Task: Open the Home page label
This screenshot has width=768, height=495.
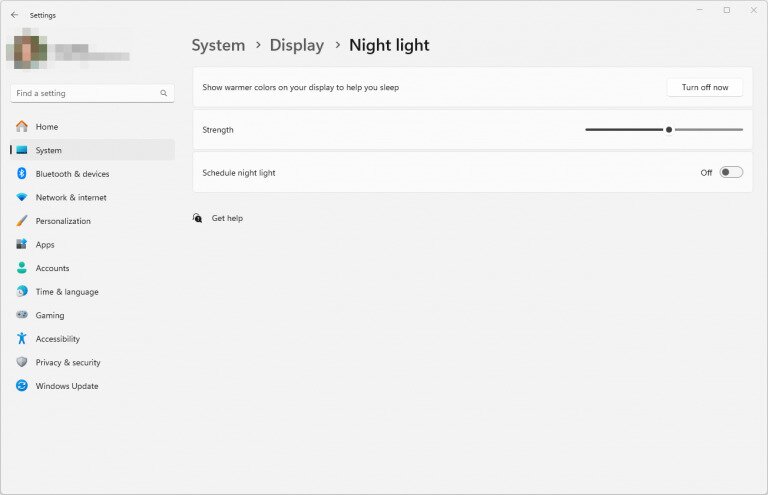Action: 47,127
